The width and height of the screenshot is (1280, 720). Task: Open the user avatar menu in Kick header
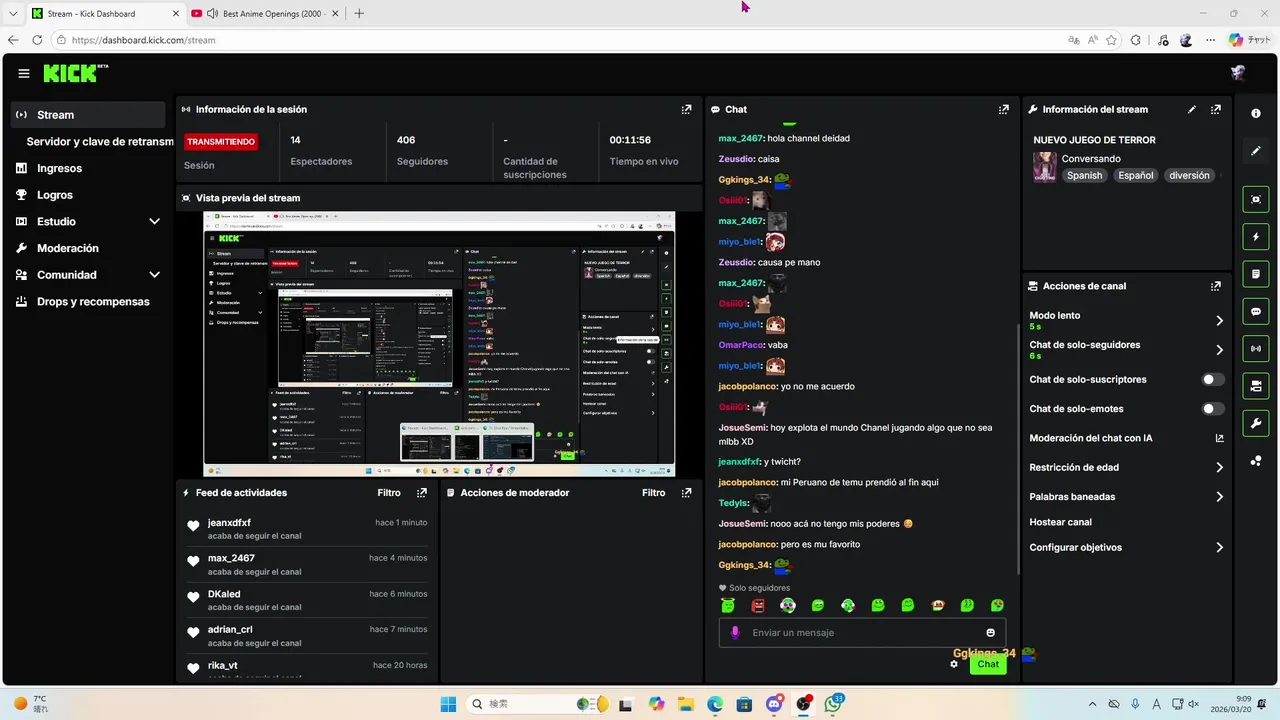coord(1238,73)
